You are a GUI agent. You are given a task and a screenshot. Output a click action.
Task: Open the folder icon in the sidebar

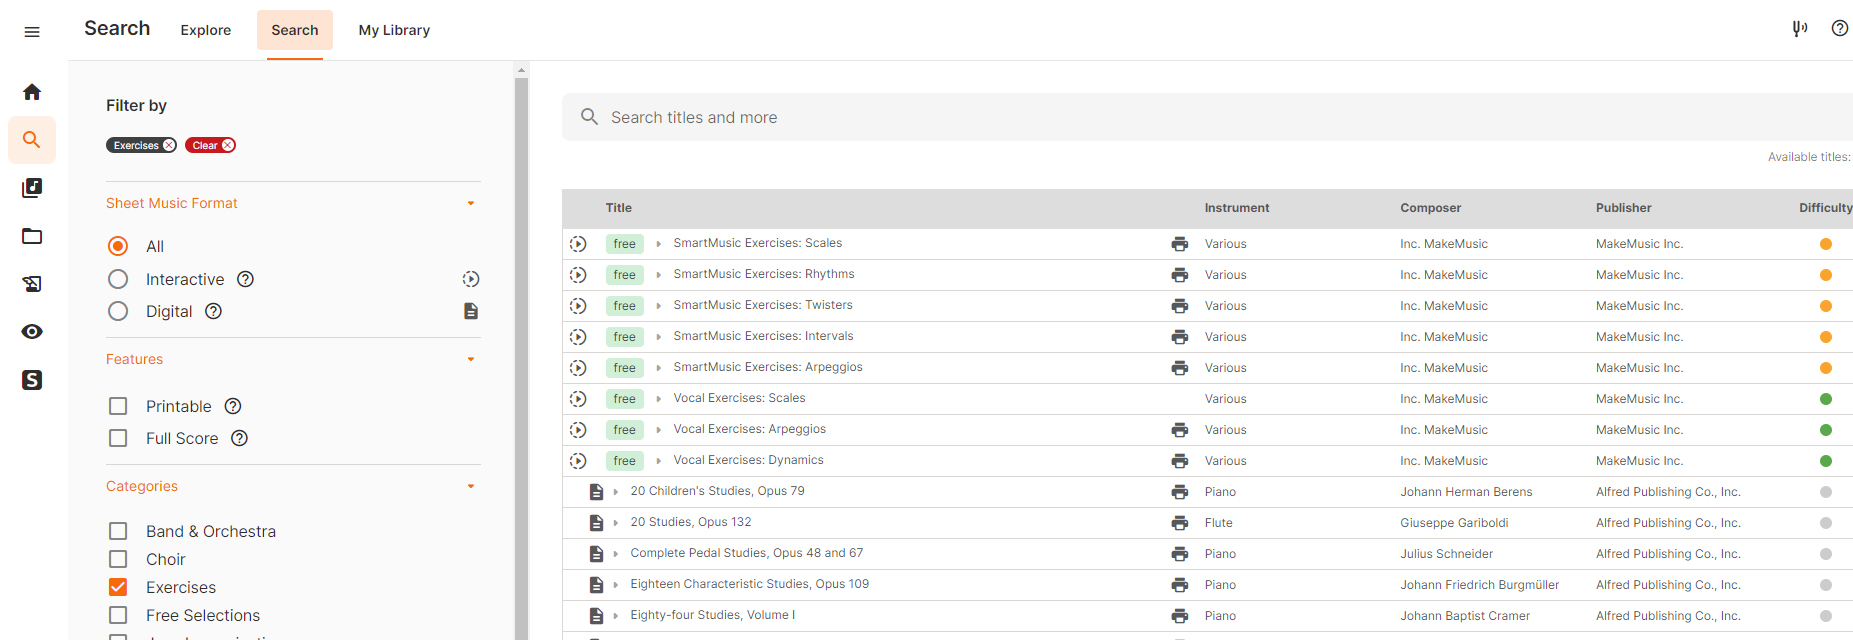32,236
